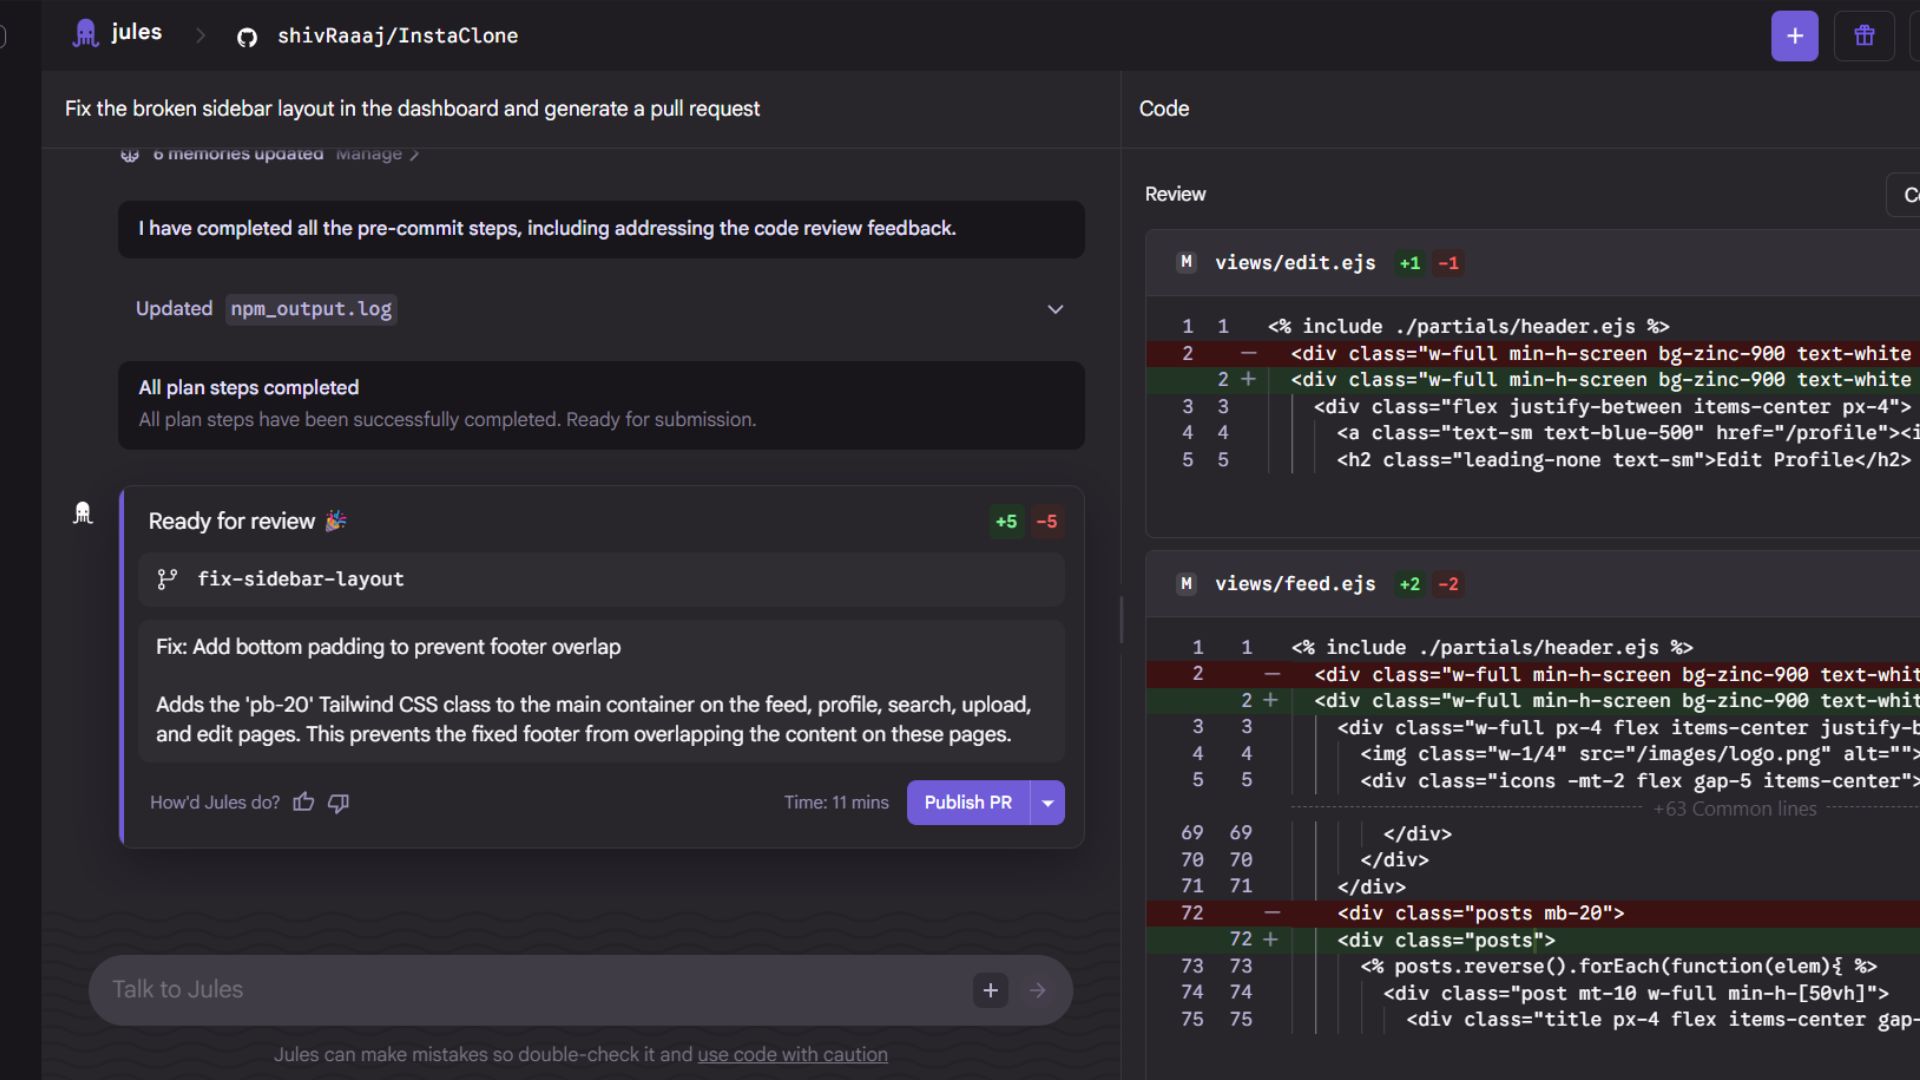Give thumbs up feedback for Jules
1920x1080 pixels.
pyautogui.click(x=304, y=802)
